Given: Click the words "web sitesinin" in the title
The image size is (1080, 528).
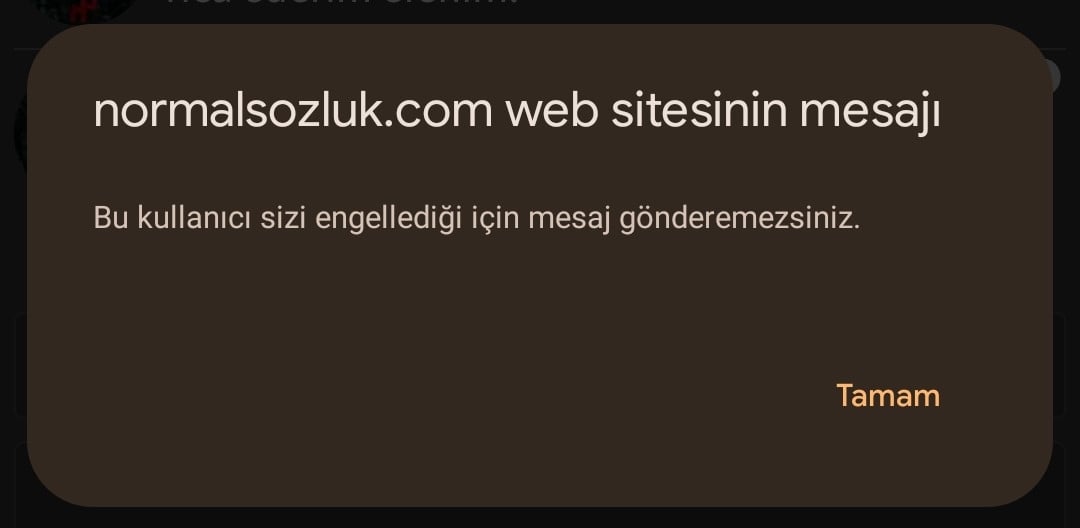Looking at the screenshot, I should pos(646,112).
